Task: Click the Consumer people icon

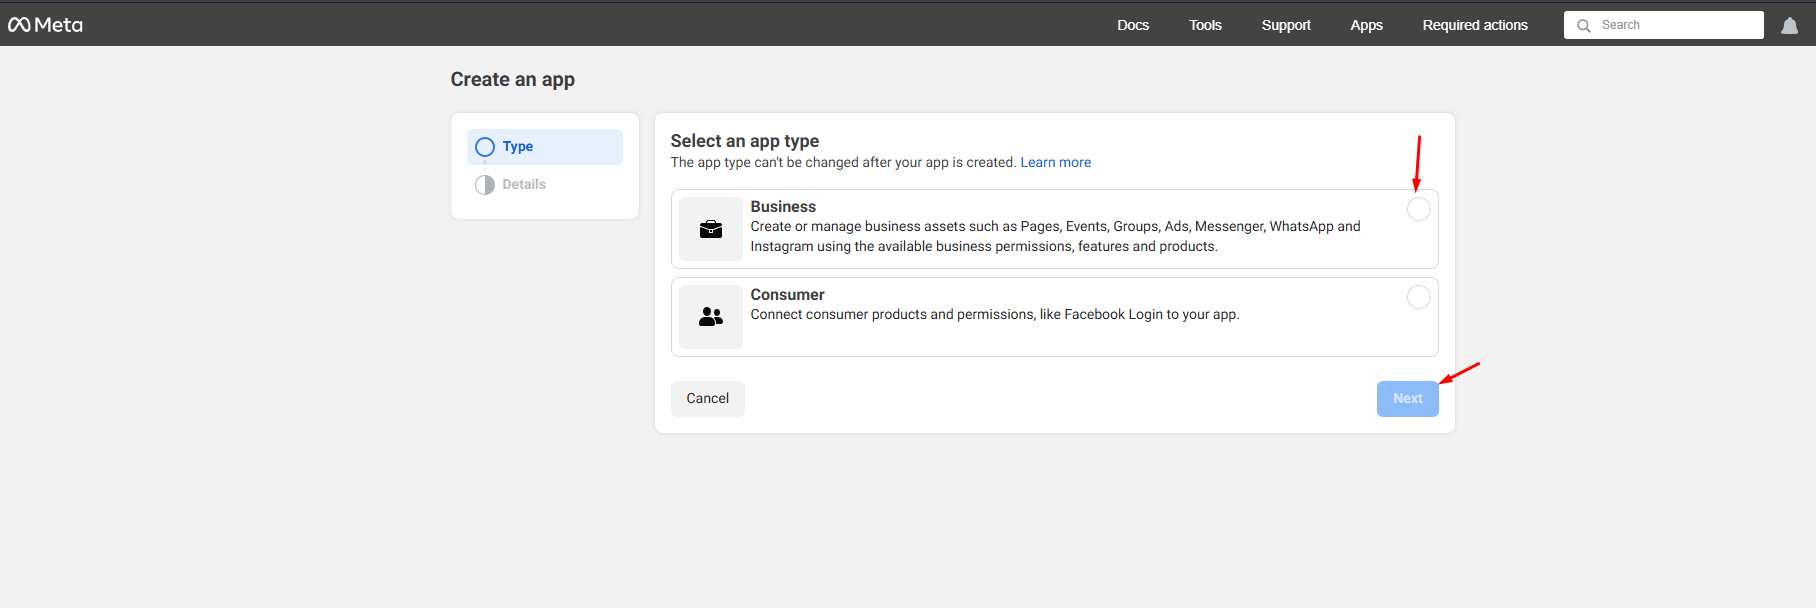Action: (710, 317)
